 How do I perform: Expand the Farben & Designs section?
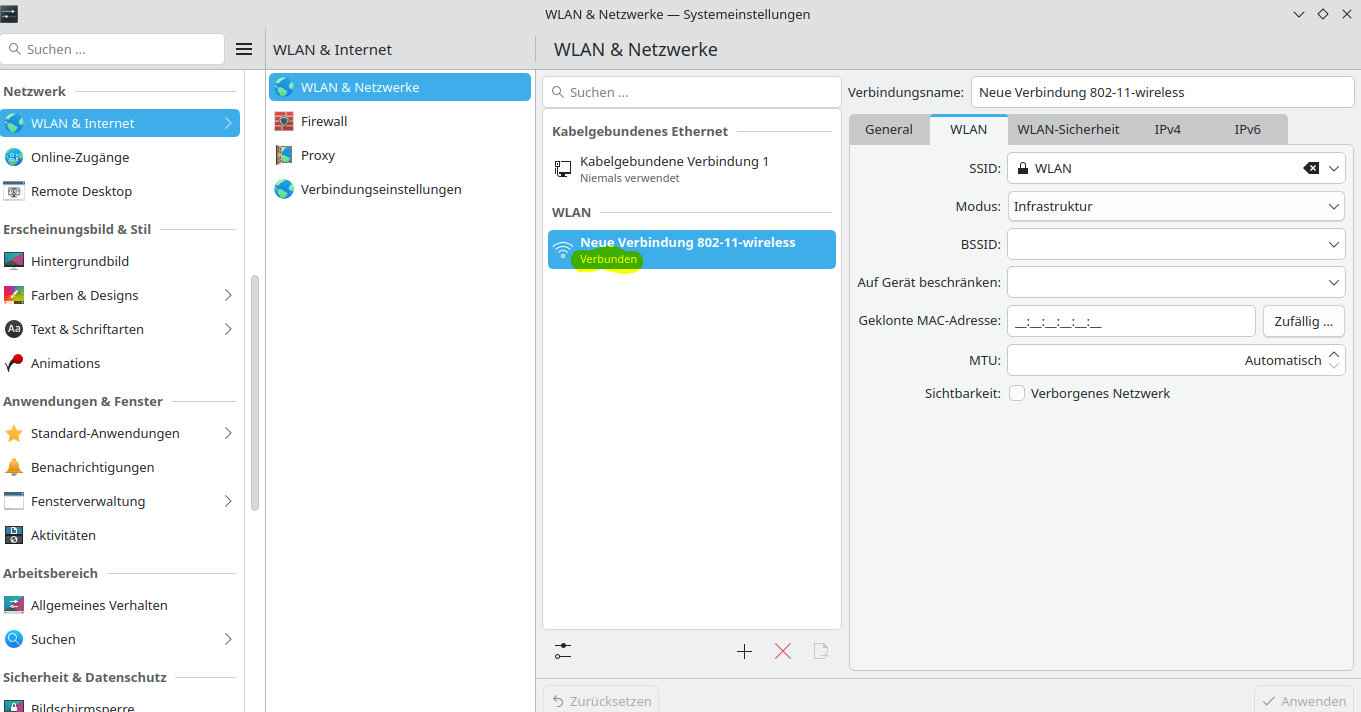pos(229,295)
